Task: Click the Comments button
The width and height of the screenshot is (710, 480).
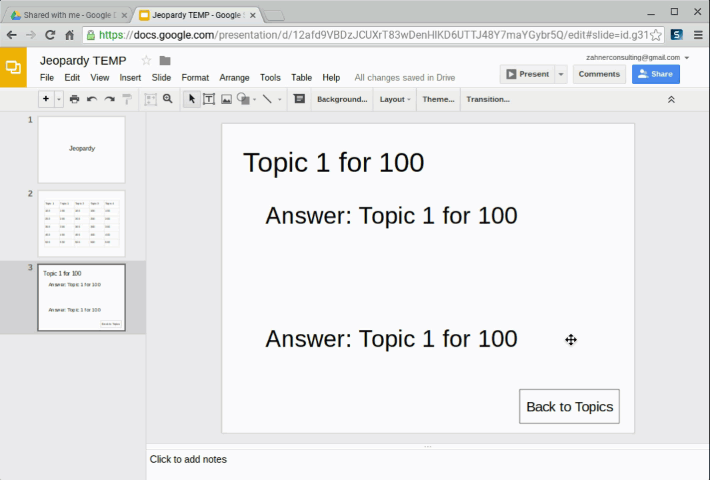Action: point(599,74)
